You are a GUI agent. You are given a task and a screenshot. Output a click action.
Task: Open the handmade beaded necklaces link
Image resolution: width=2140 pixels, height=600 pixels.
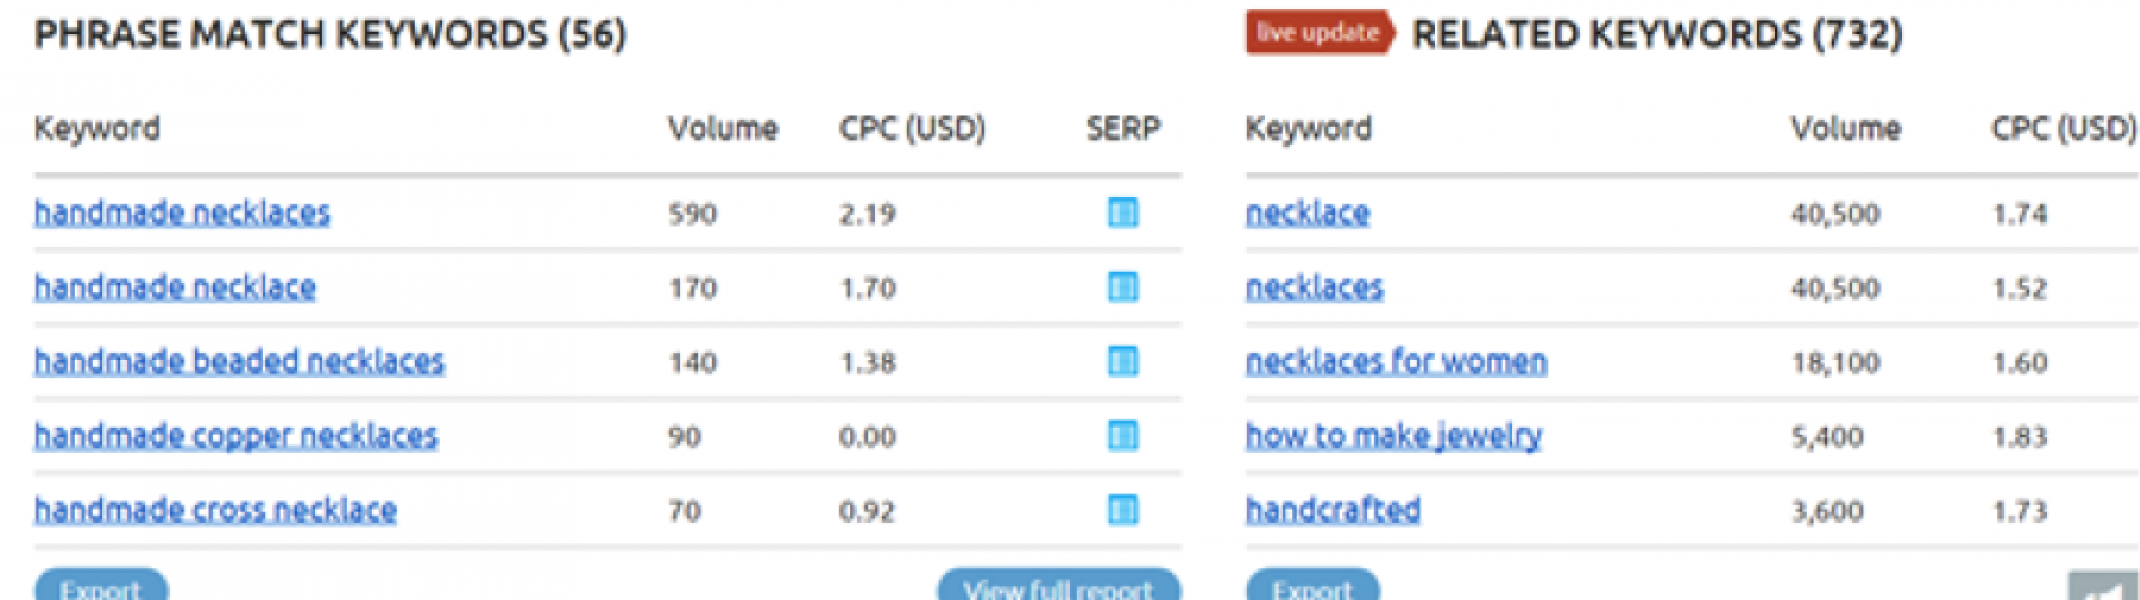tap(239, 361)
